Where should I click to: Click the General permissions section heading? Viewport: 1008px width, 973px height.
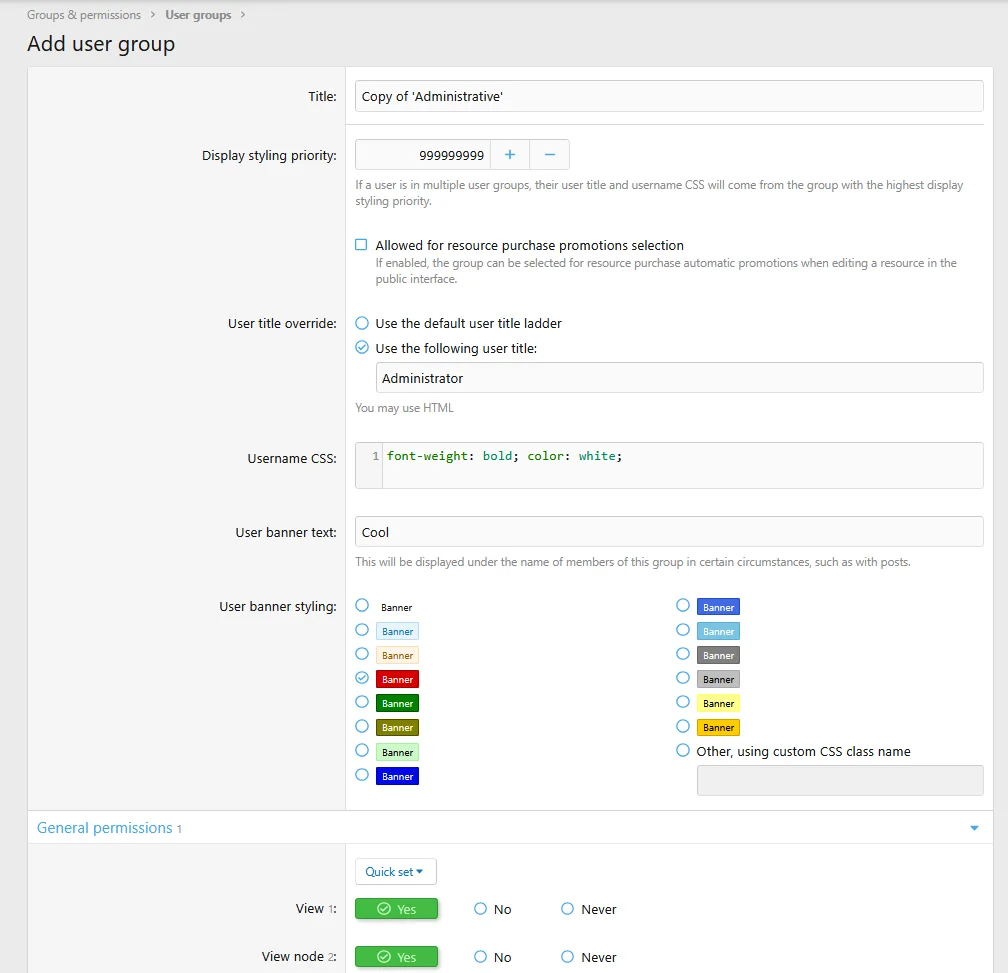tap(105, 828)
